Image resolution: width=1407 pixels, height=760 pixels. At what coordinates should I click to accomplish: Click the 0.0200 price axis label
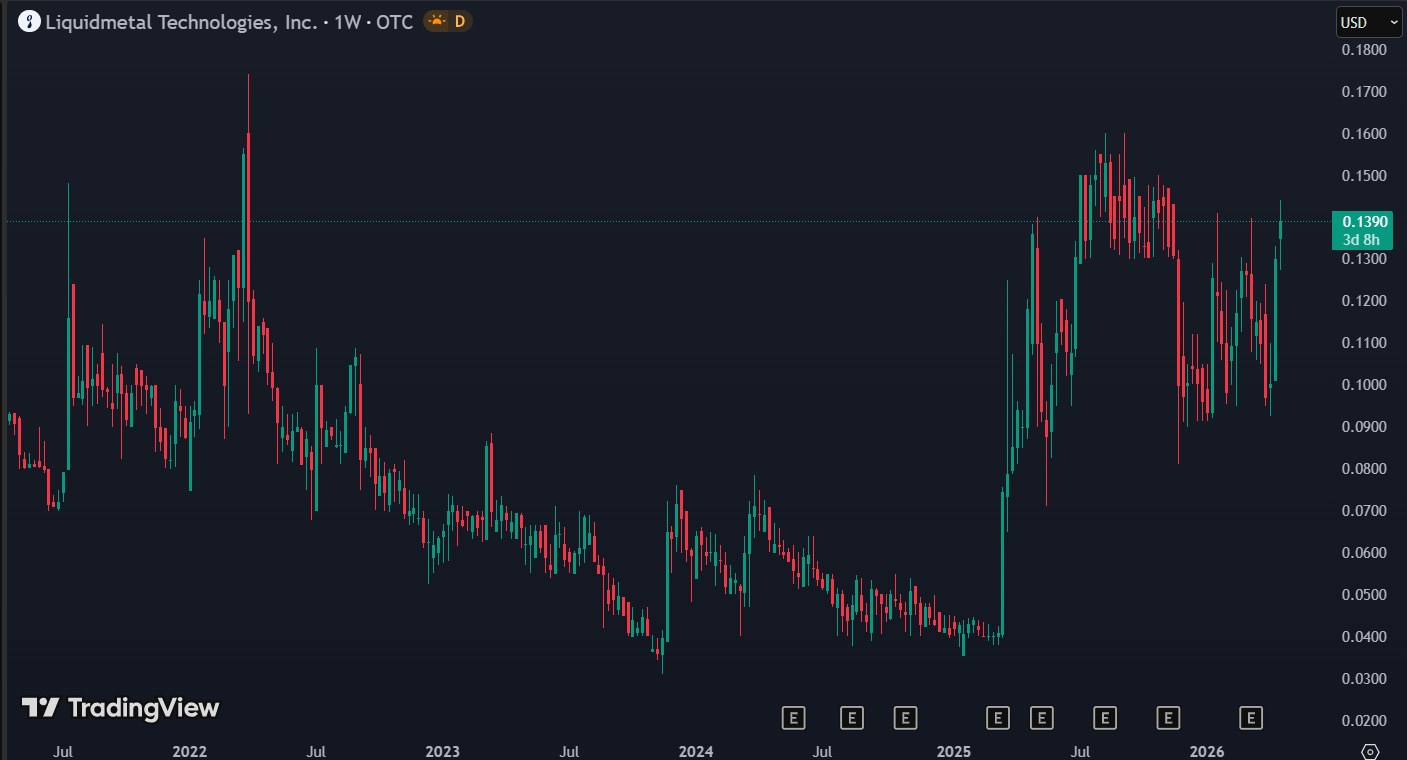[x=1364, y=721]
